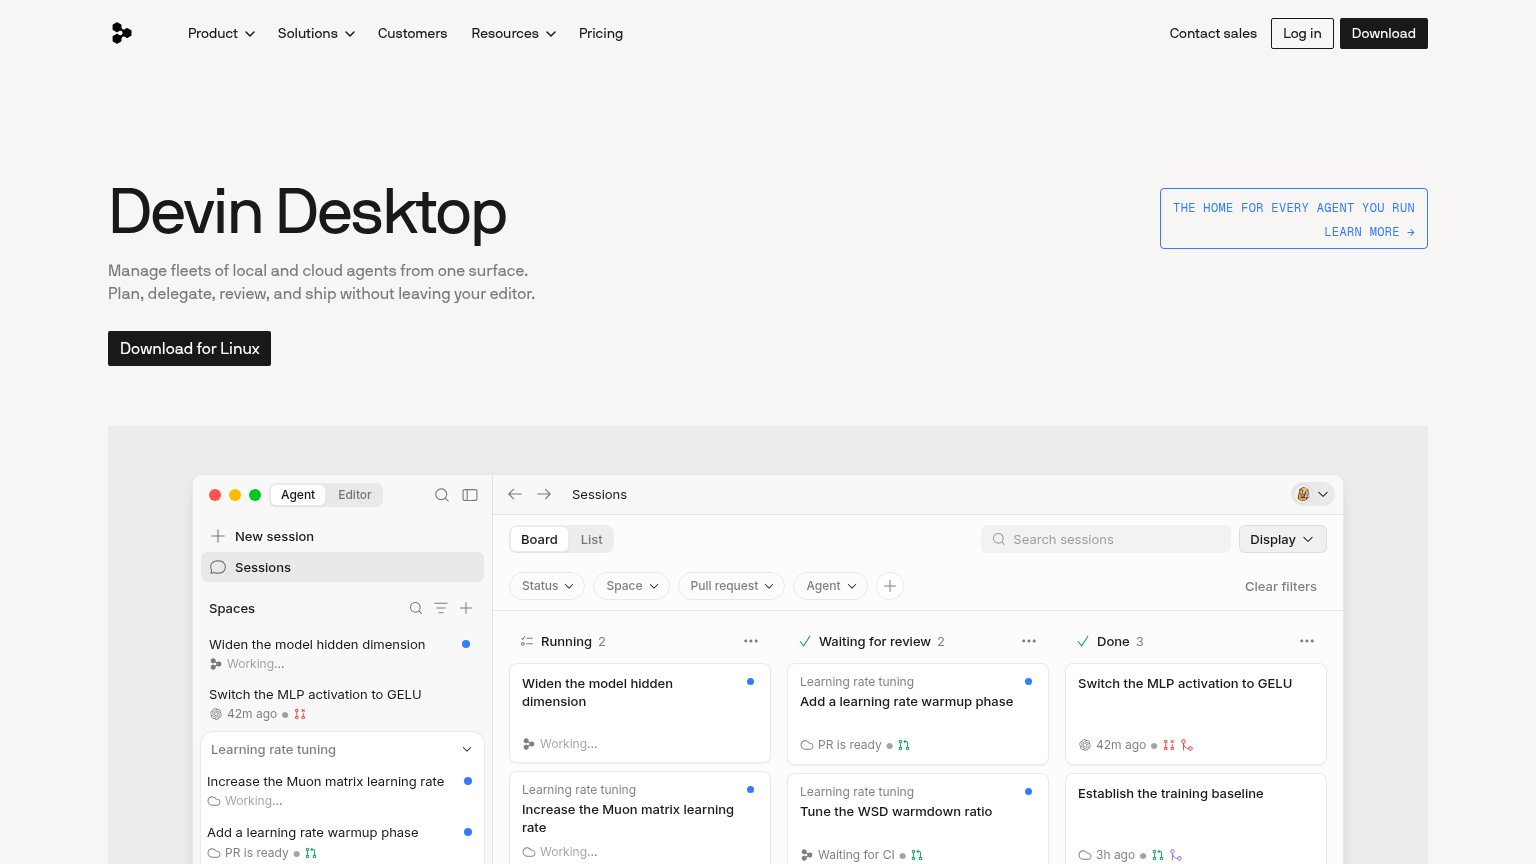1536x864 pixels.
Task: Click the Download button in the header
Action: pyautogui.click(x=1384, y=33)
